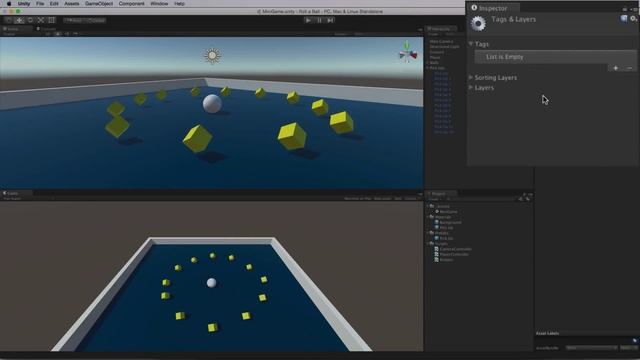Image resolution: width=640 pixels, height=360 pixels.
Task: Open the Edit menu
Action: coord(54,4)
